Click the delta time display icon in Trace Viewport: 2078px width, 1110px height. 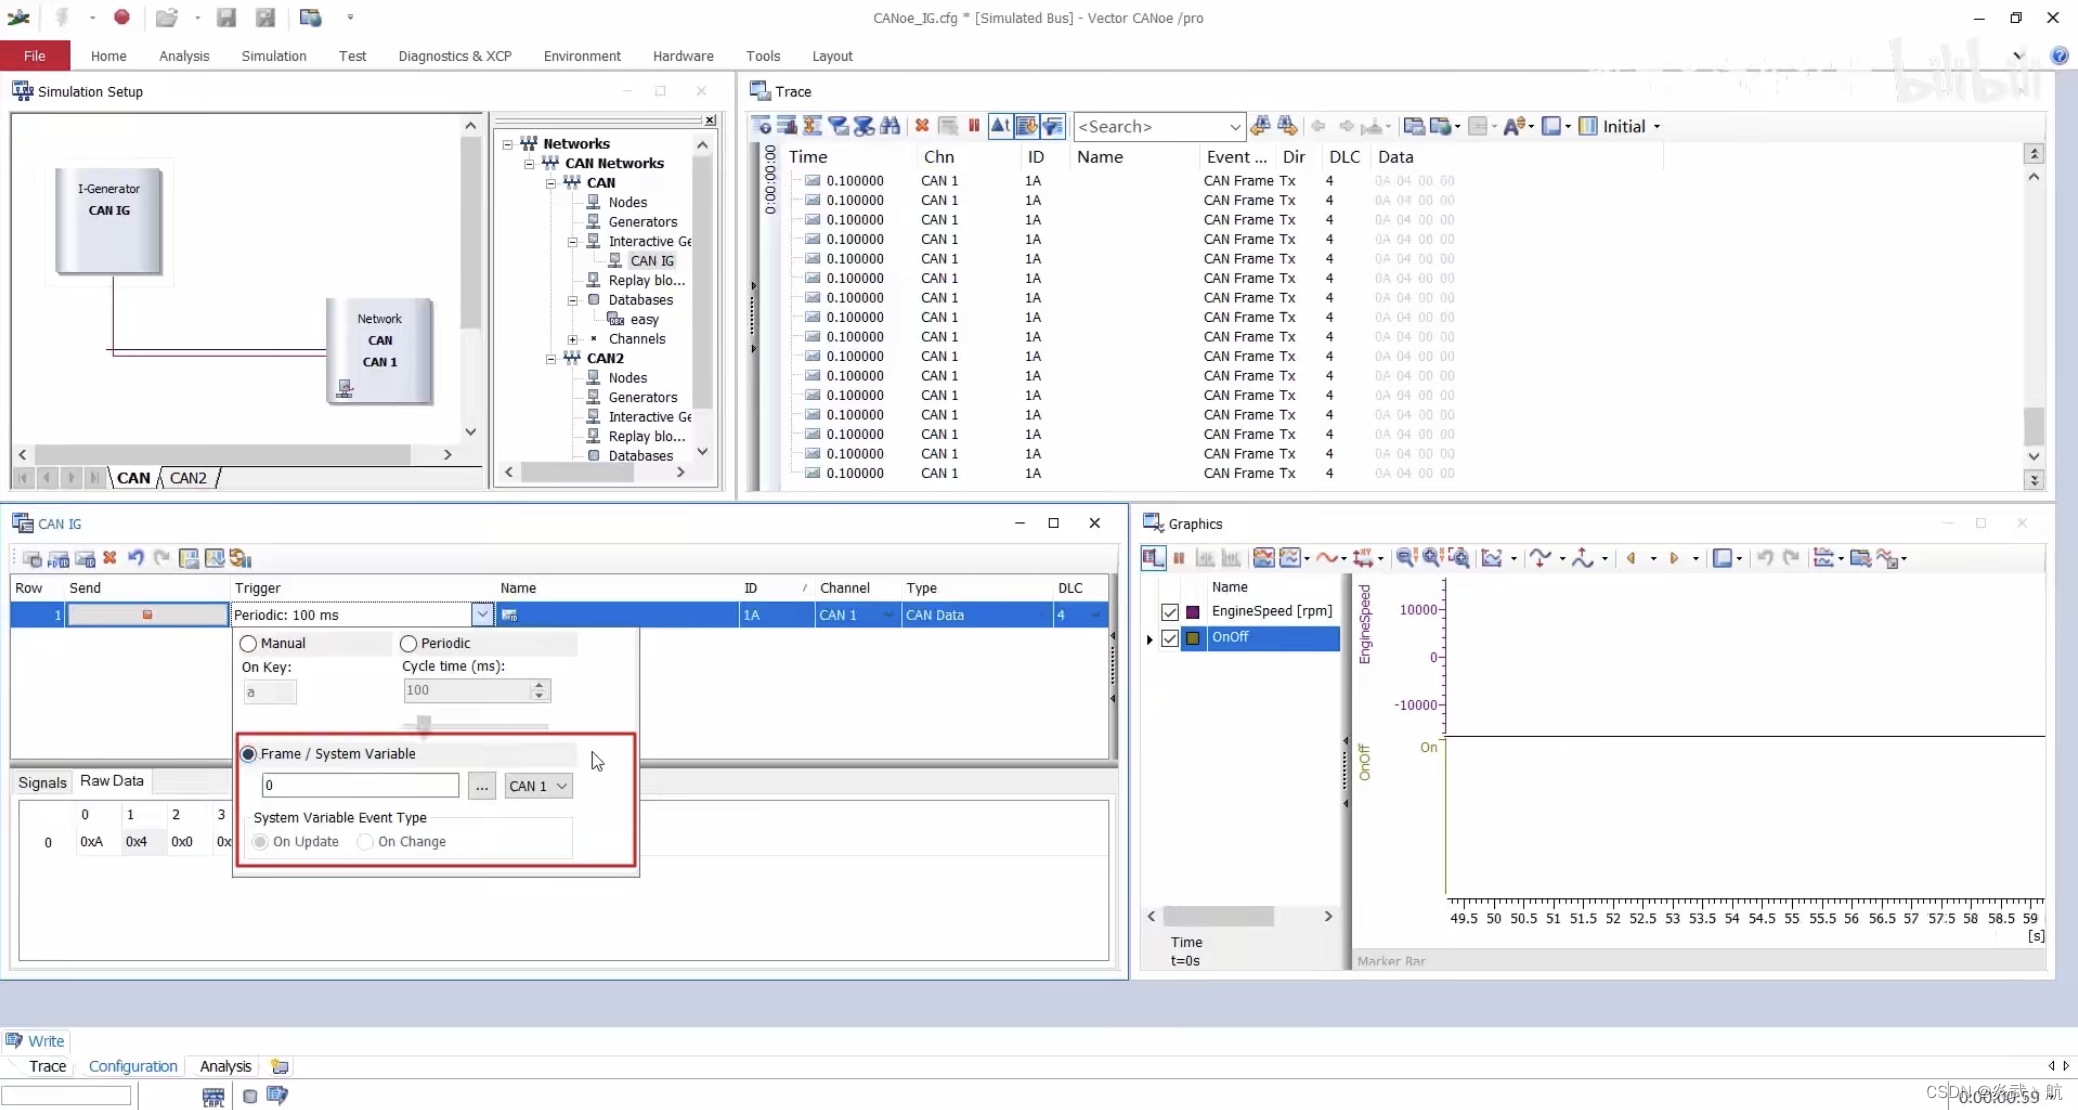tap(1000, 126)
